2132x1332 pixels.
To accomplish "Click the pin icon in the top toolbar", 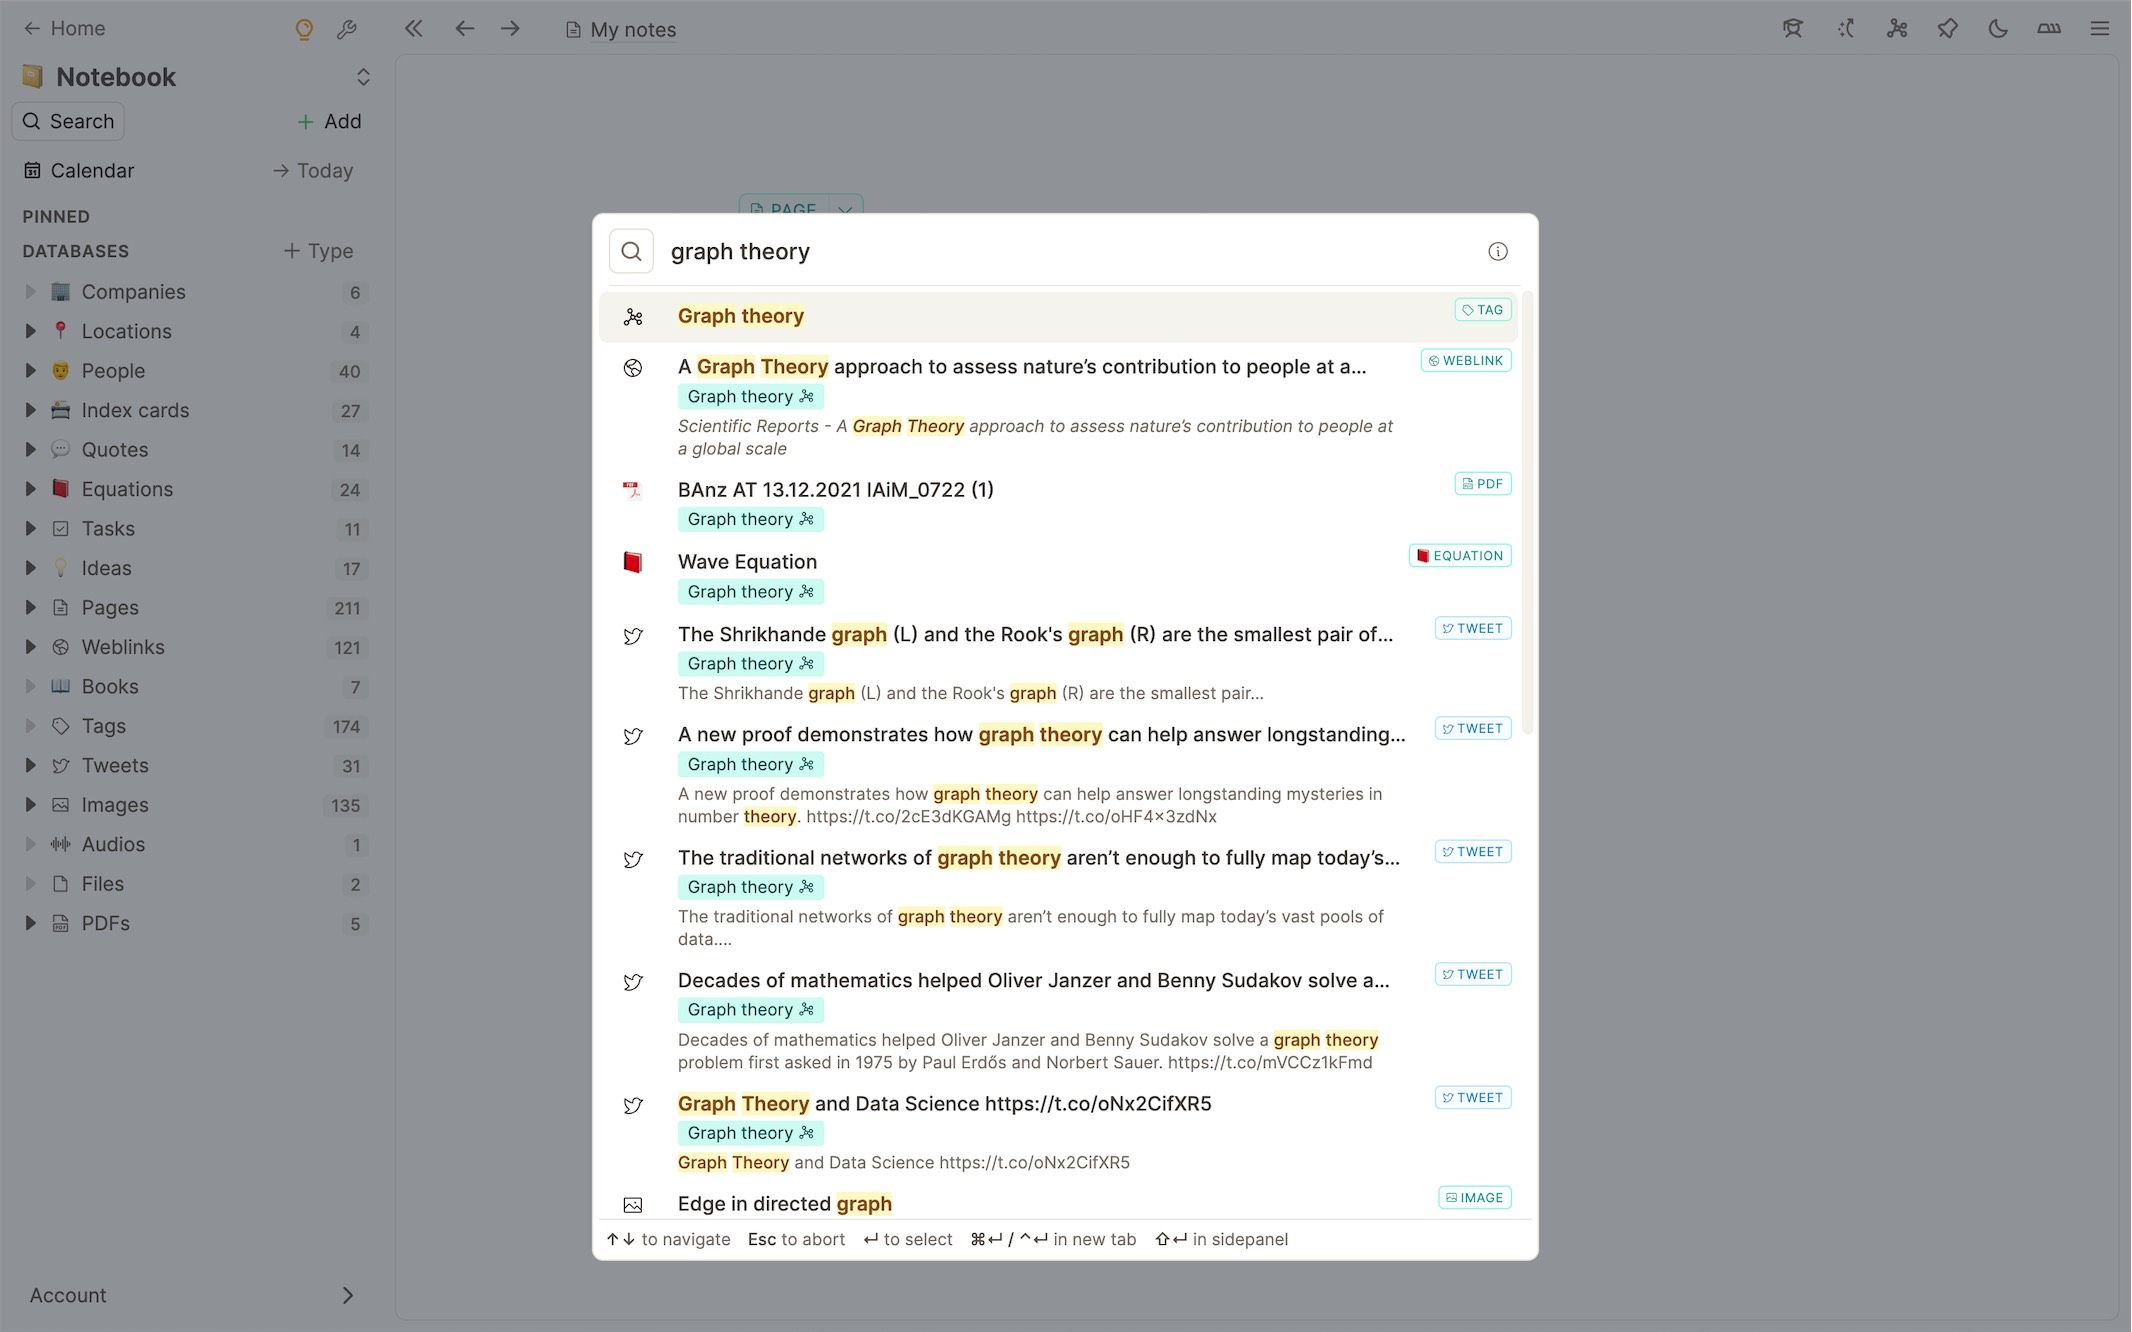I will coord(1947,29).
